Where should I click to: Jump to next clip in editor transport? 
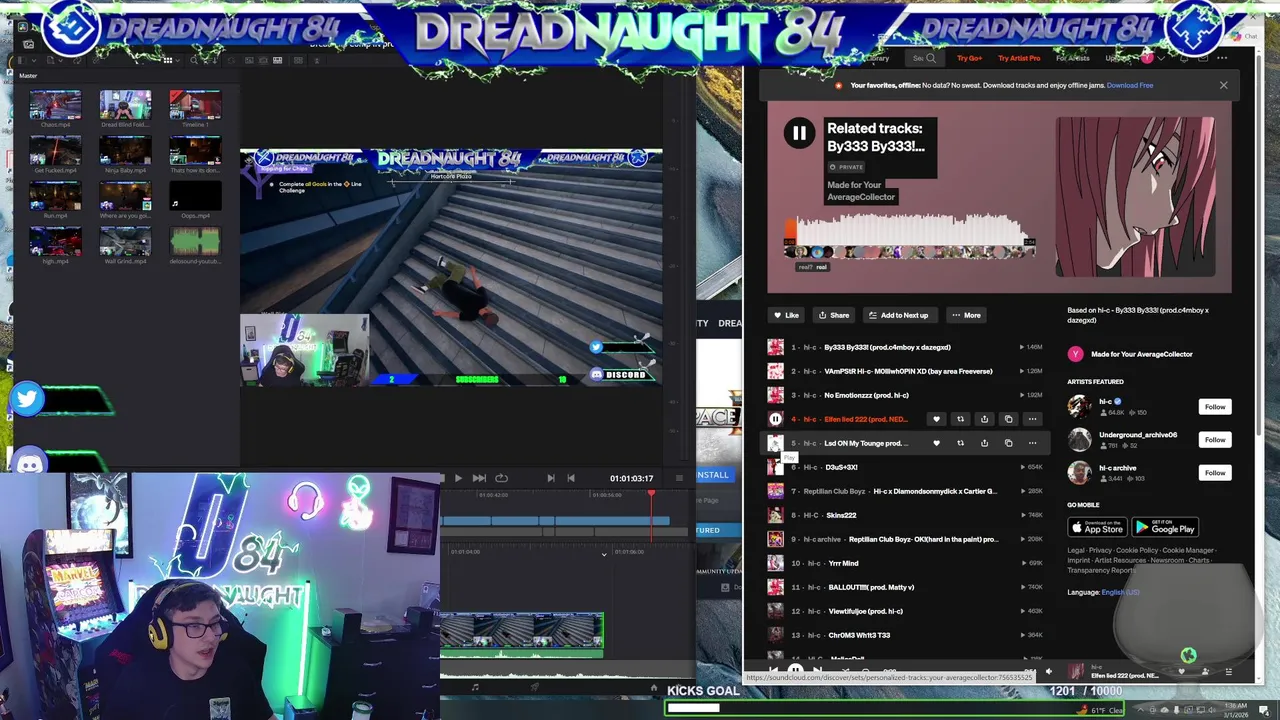pyautogui.click(x=479, y=478)
